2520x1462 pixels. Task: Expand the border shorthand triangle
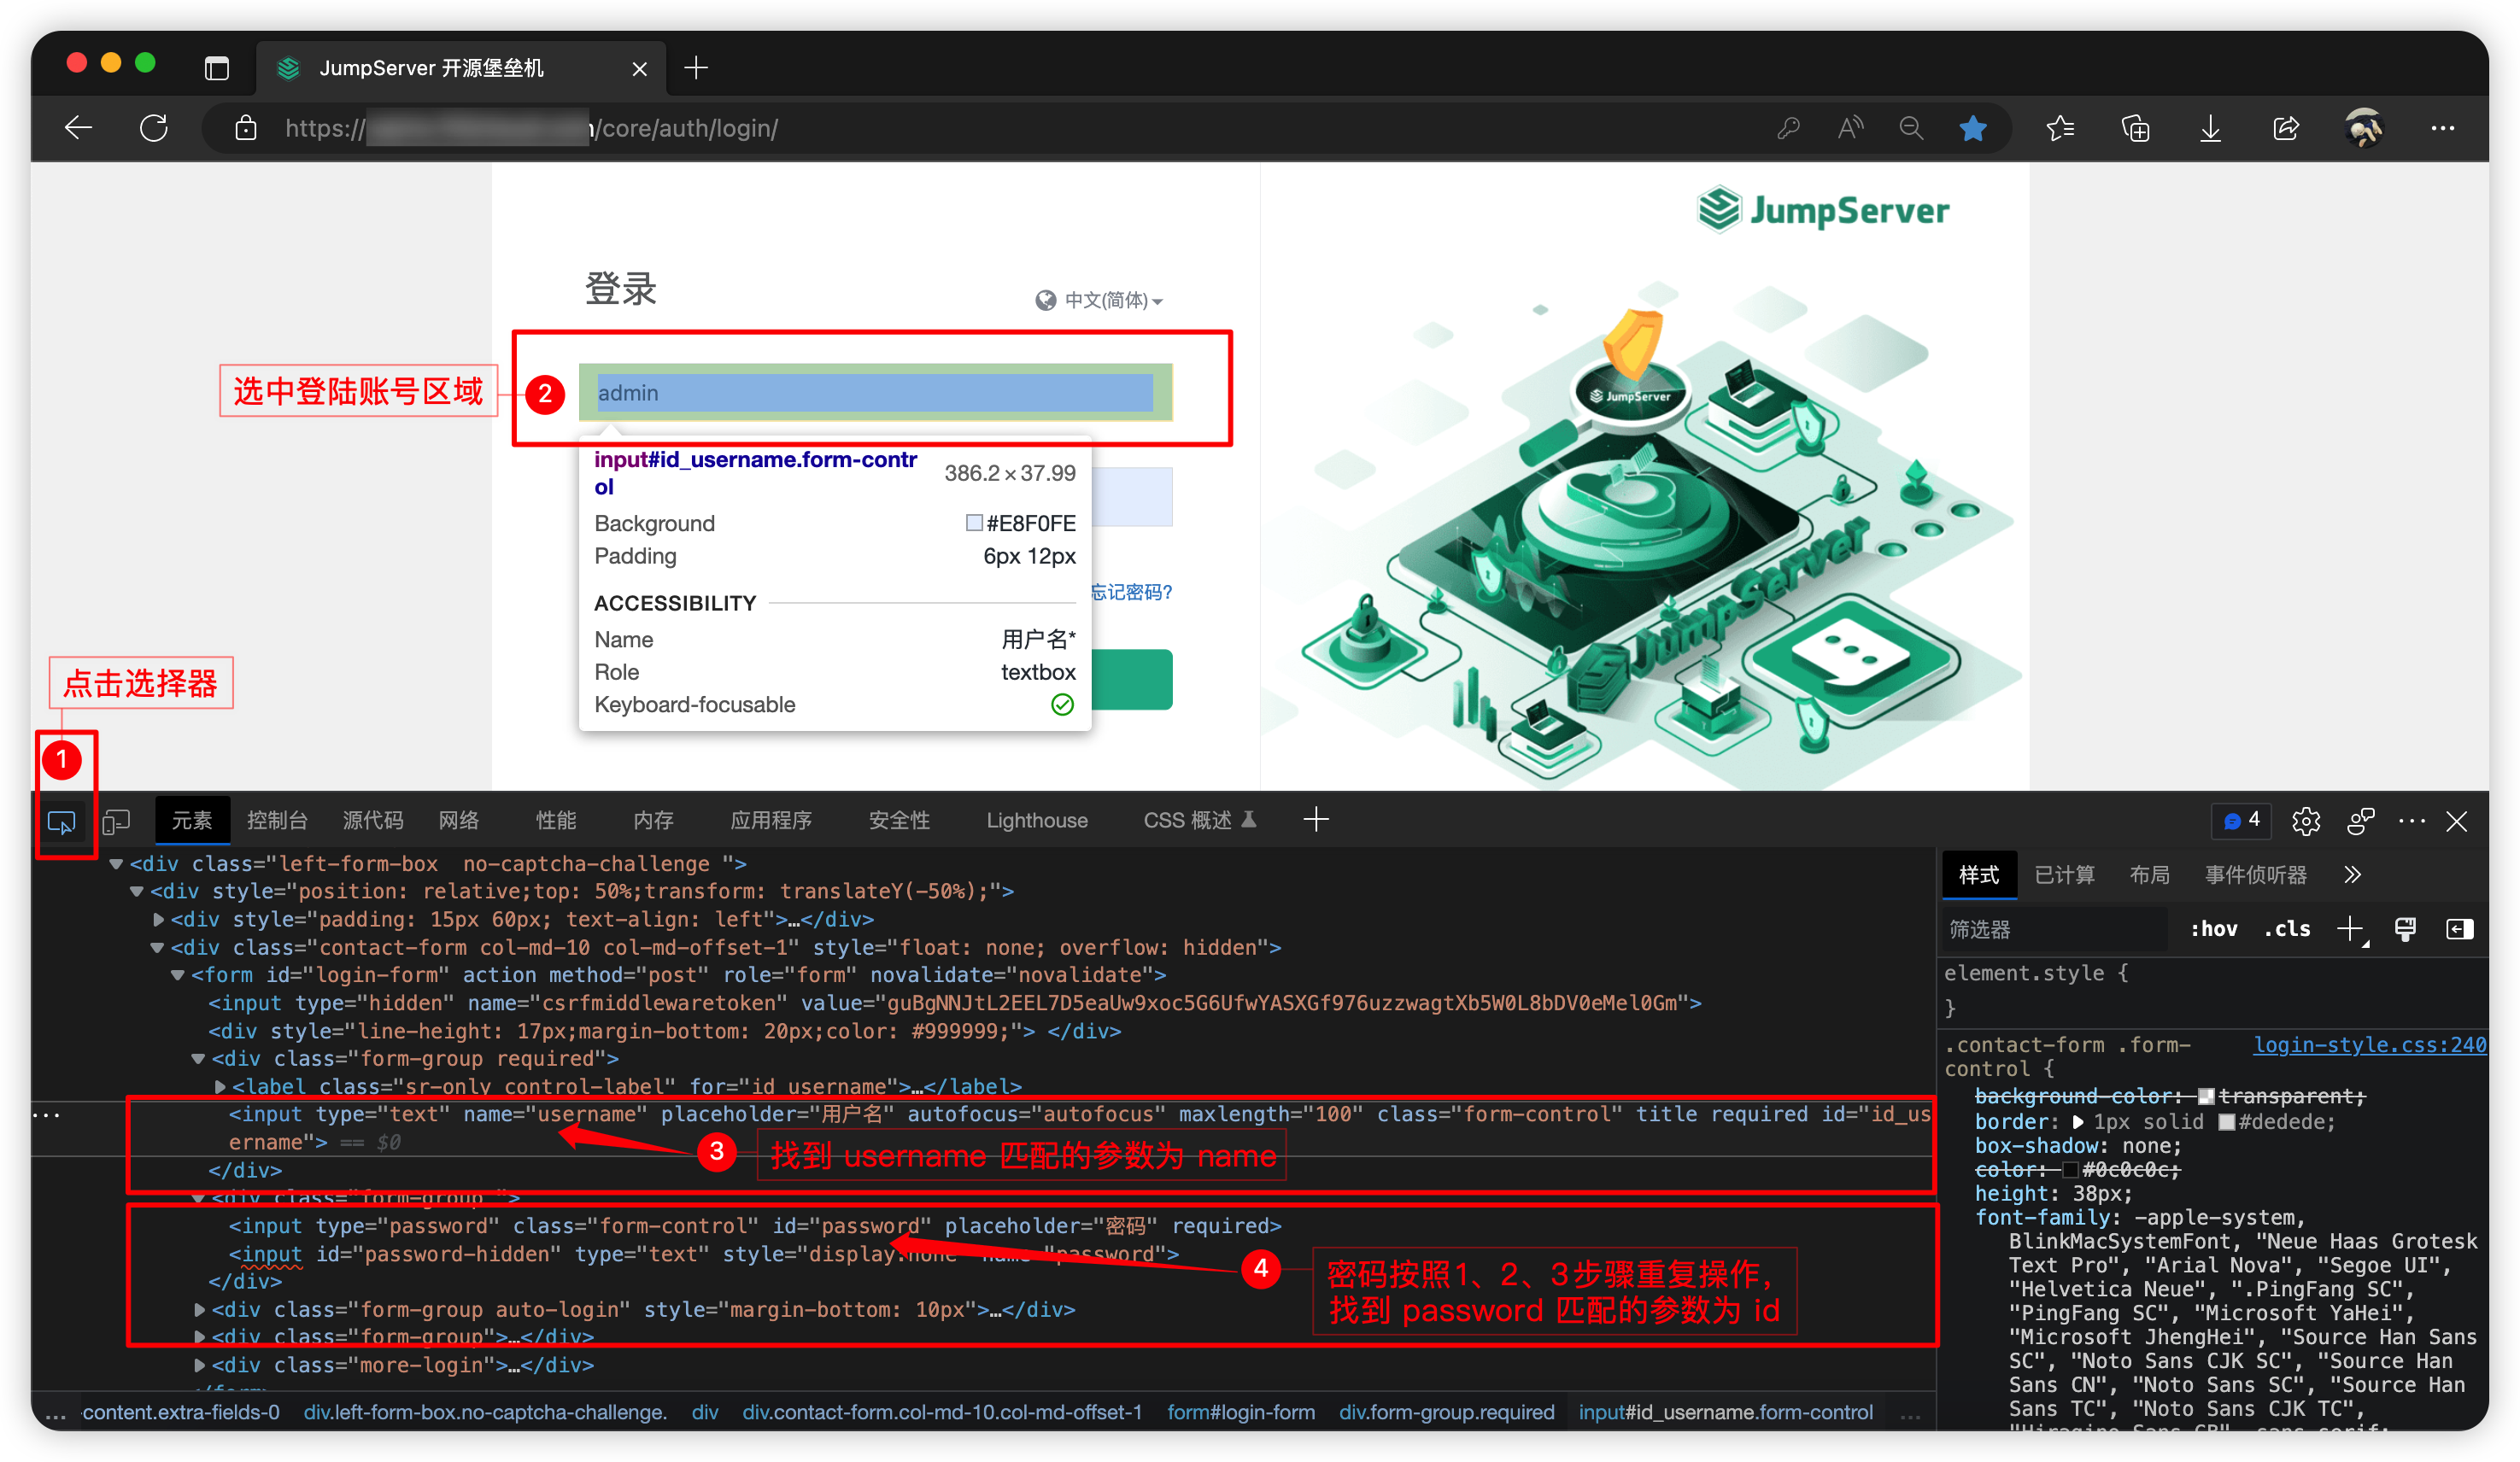2078,1122
